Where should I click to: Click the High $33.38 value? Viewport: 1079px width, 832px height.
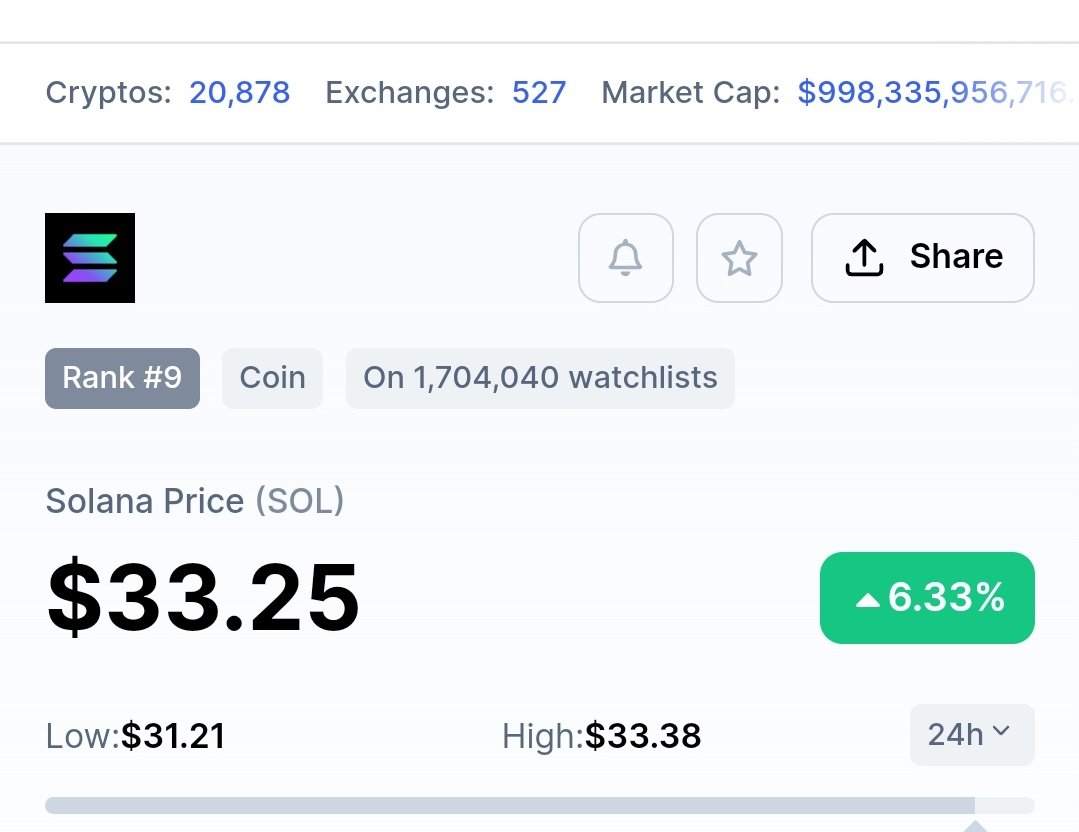click(643, 736)
